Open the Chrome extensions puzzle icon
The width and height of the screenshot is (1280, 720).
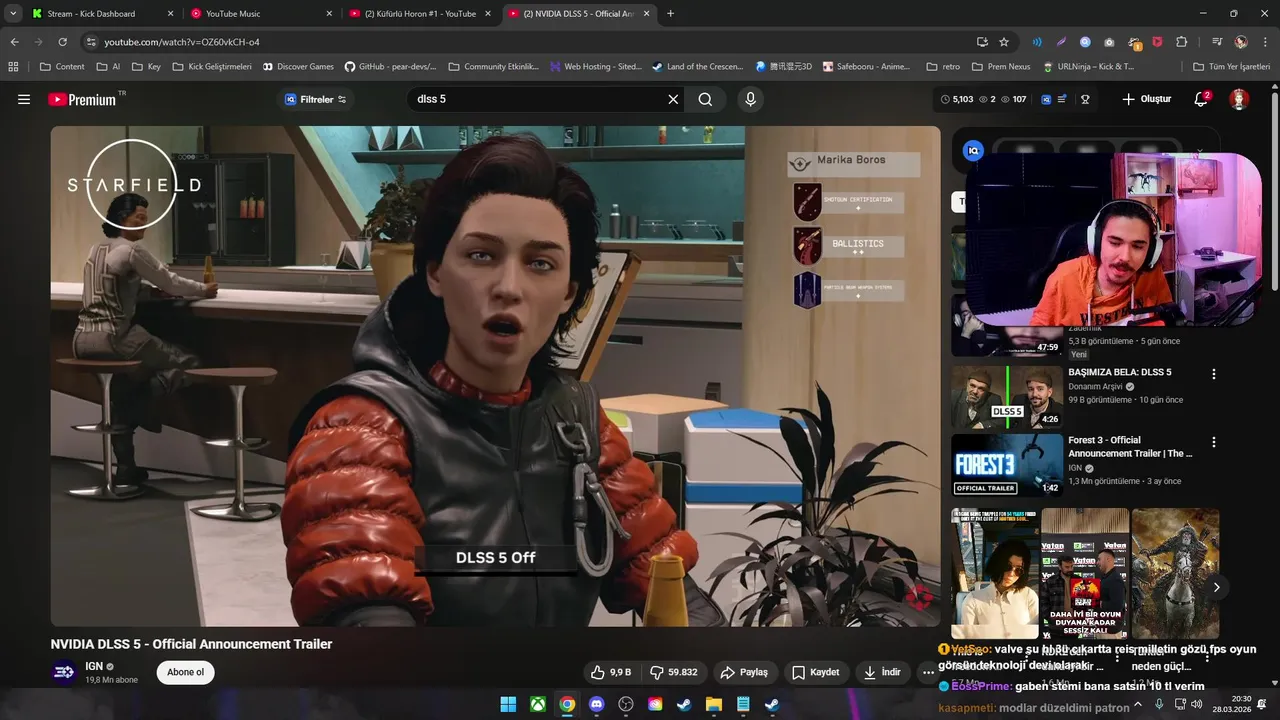point(1182,42)
